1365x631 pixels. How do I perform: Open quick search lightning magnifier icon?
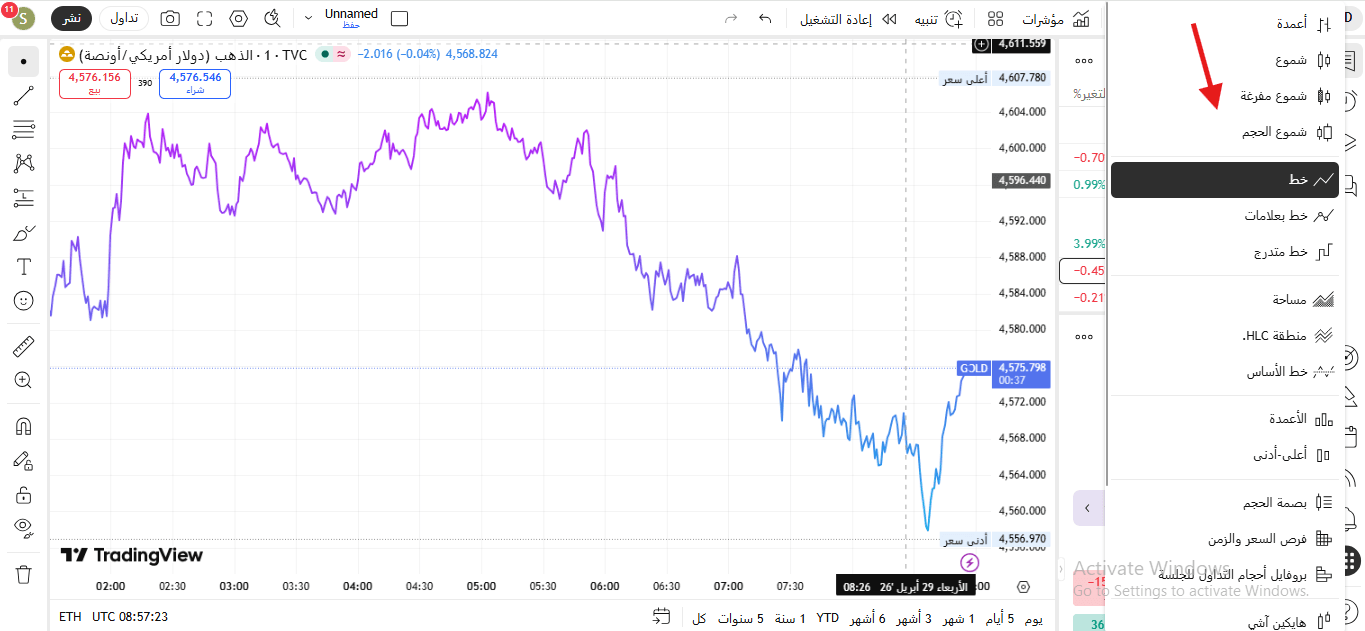(272, 19)
